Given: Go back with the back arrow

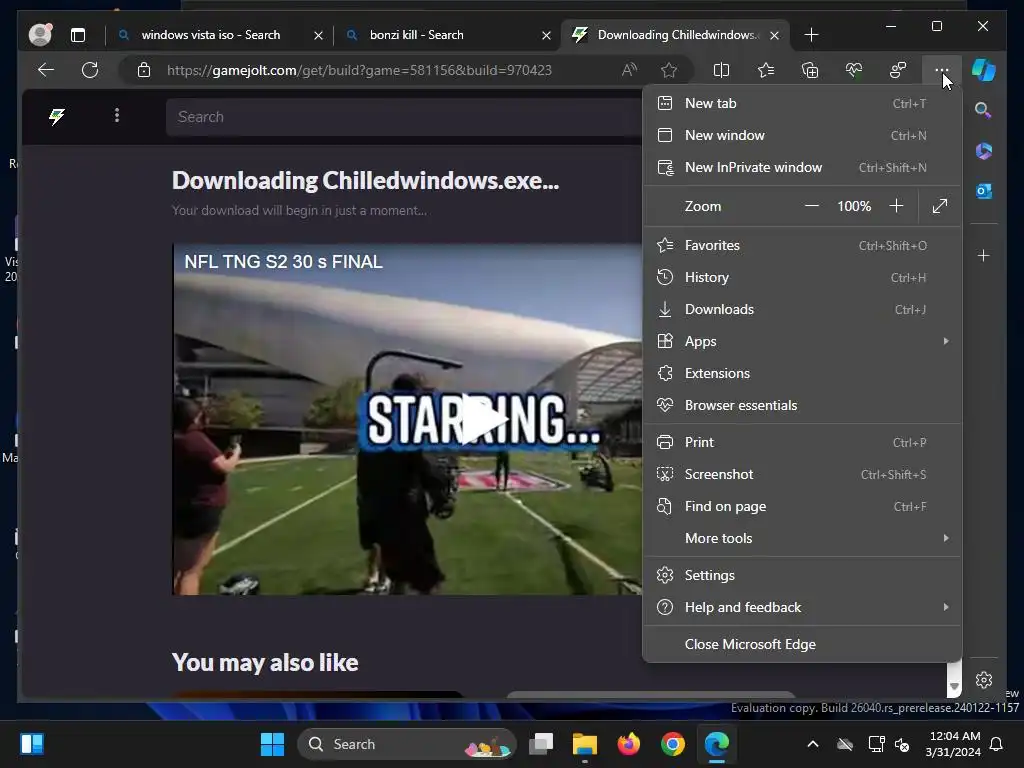Looking at the screenshot, I should click(x=46, y=70).
